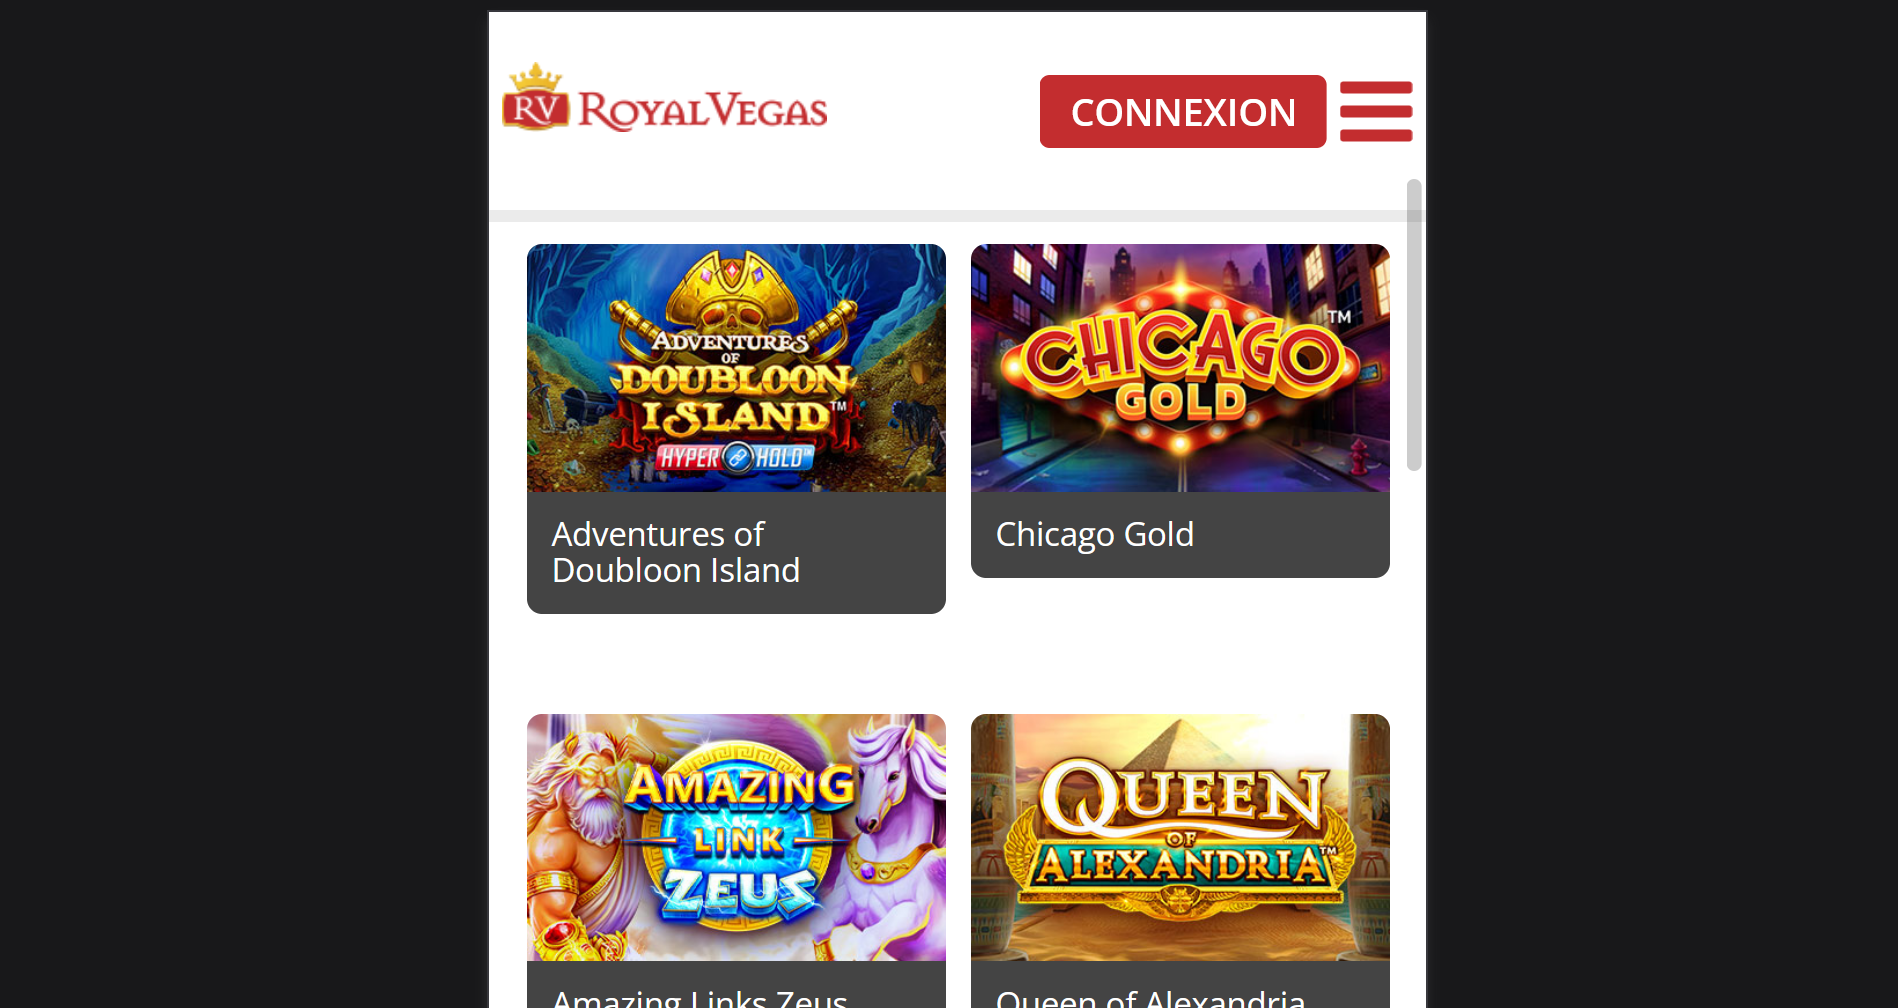Launch the Queen of Alexandria game thumbnail
This screenshot has height=1008, width=1903.
click(1180, 838)
